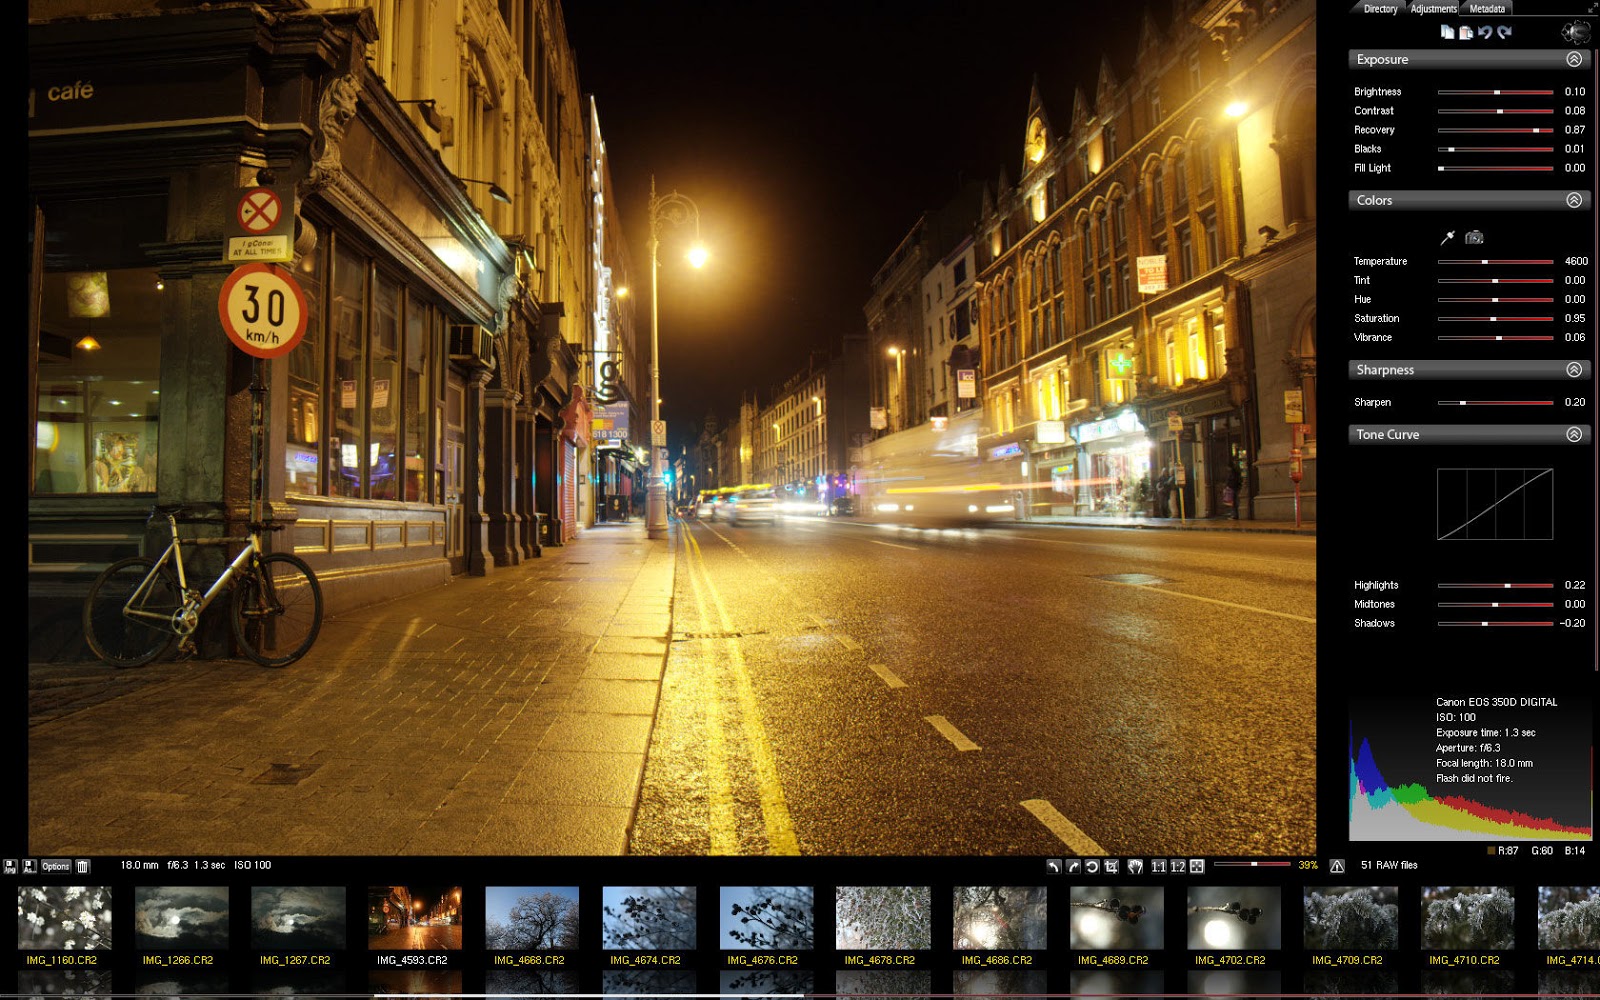1600x1000 pixels.
Task: Switch to the Metadata tab
Action: pos(1486,9)
